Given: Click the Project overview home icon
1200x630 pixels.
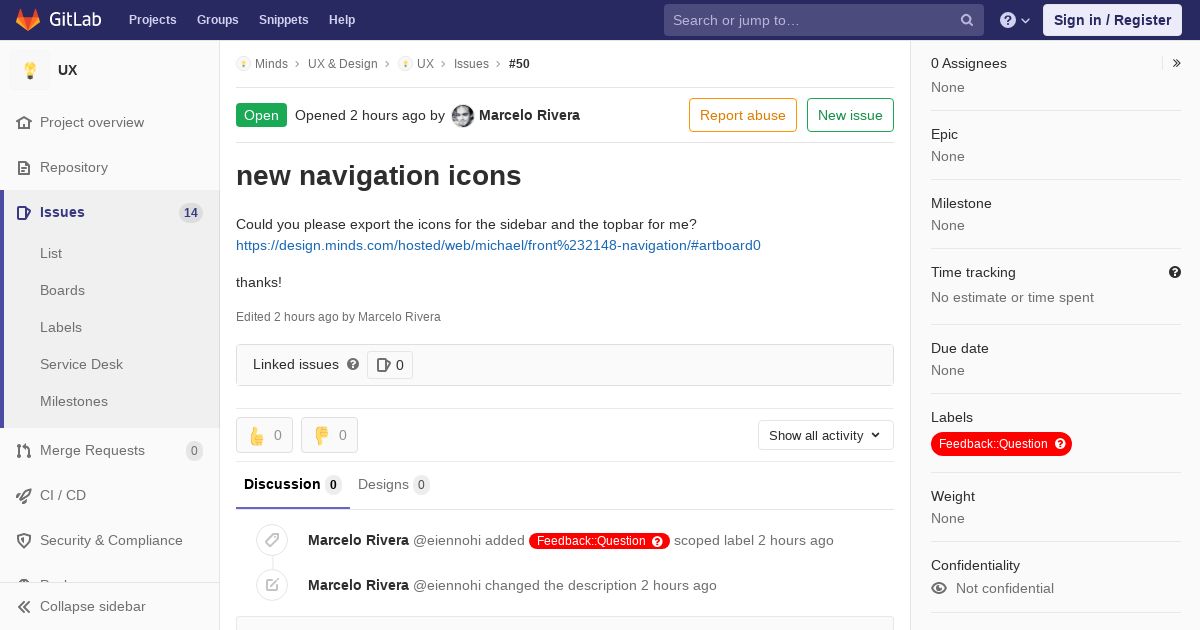Looking at the screenshot, I should tap(24, 122).
